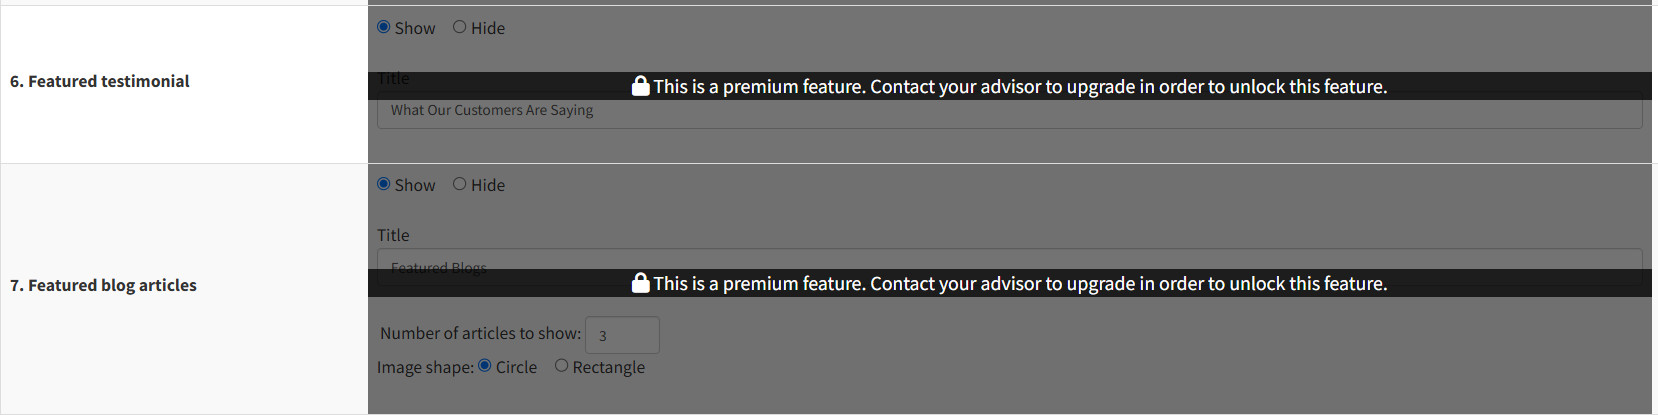Click the Title label in Featured blog articles
The width and height of the screenshot is (1658, 415).
(393, 235)
